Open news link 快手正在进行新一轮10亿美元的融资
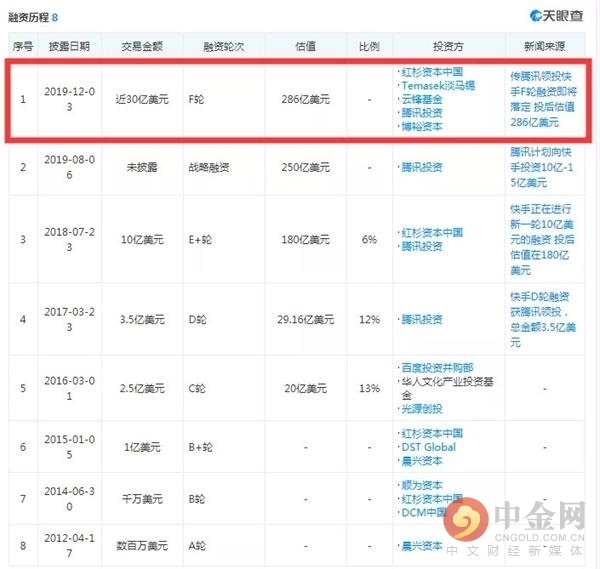This screenshot has width=600, height=569. pos(542,240)
